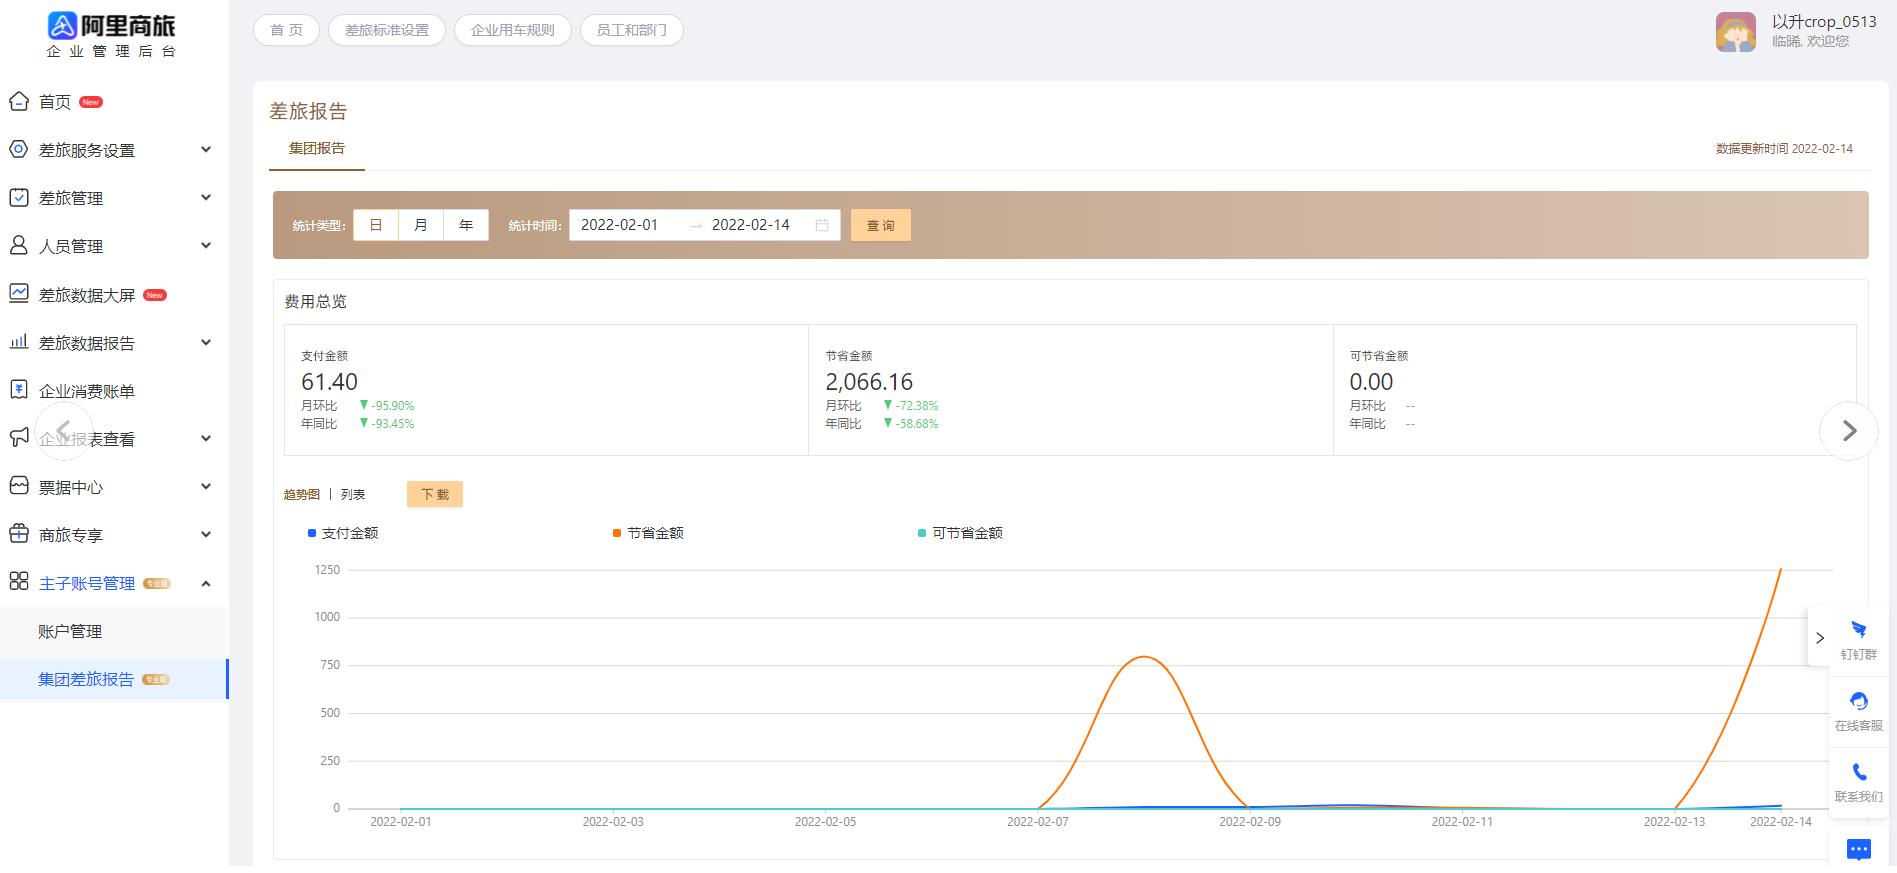Switch to 趋势图 view
The image size is (1897, 873).
pyautogui.click(x=302, y=494)
